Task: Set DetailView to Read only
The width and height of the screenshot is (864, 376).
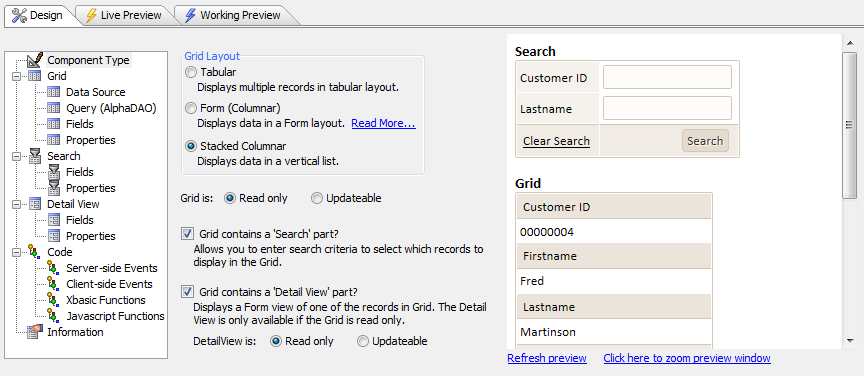Action: pyautogui.click(x=276, y=341)
